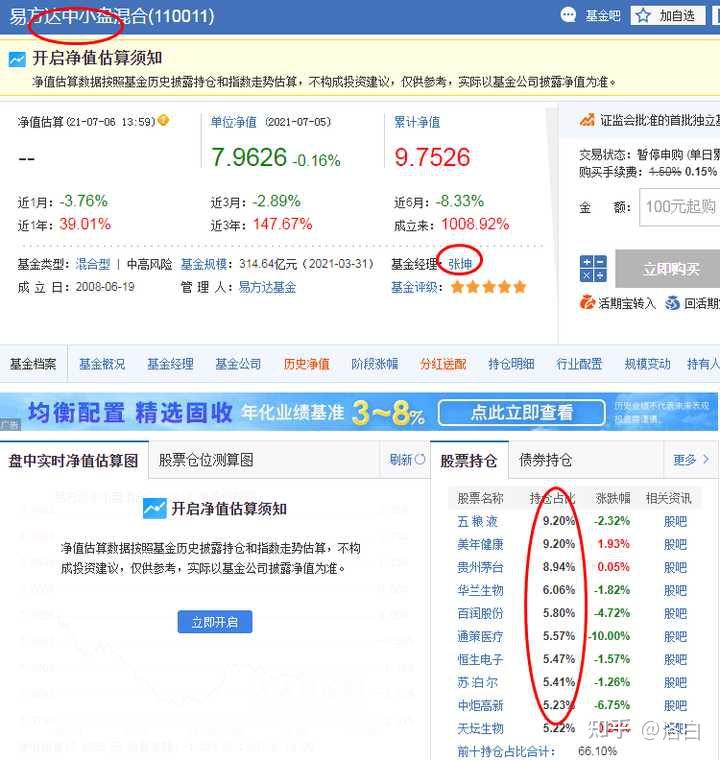Click the 单位净值 link
This screenshot has height=760, width=720.
pyautogui.click(x=233, y=122)
